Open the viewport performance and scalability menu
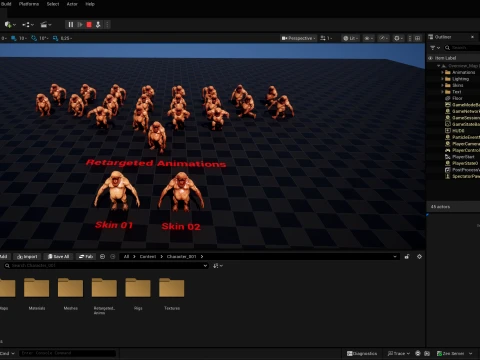The image size is (480, 360). pyautogui.click(x=384, y=38)
